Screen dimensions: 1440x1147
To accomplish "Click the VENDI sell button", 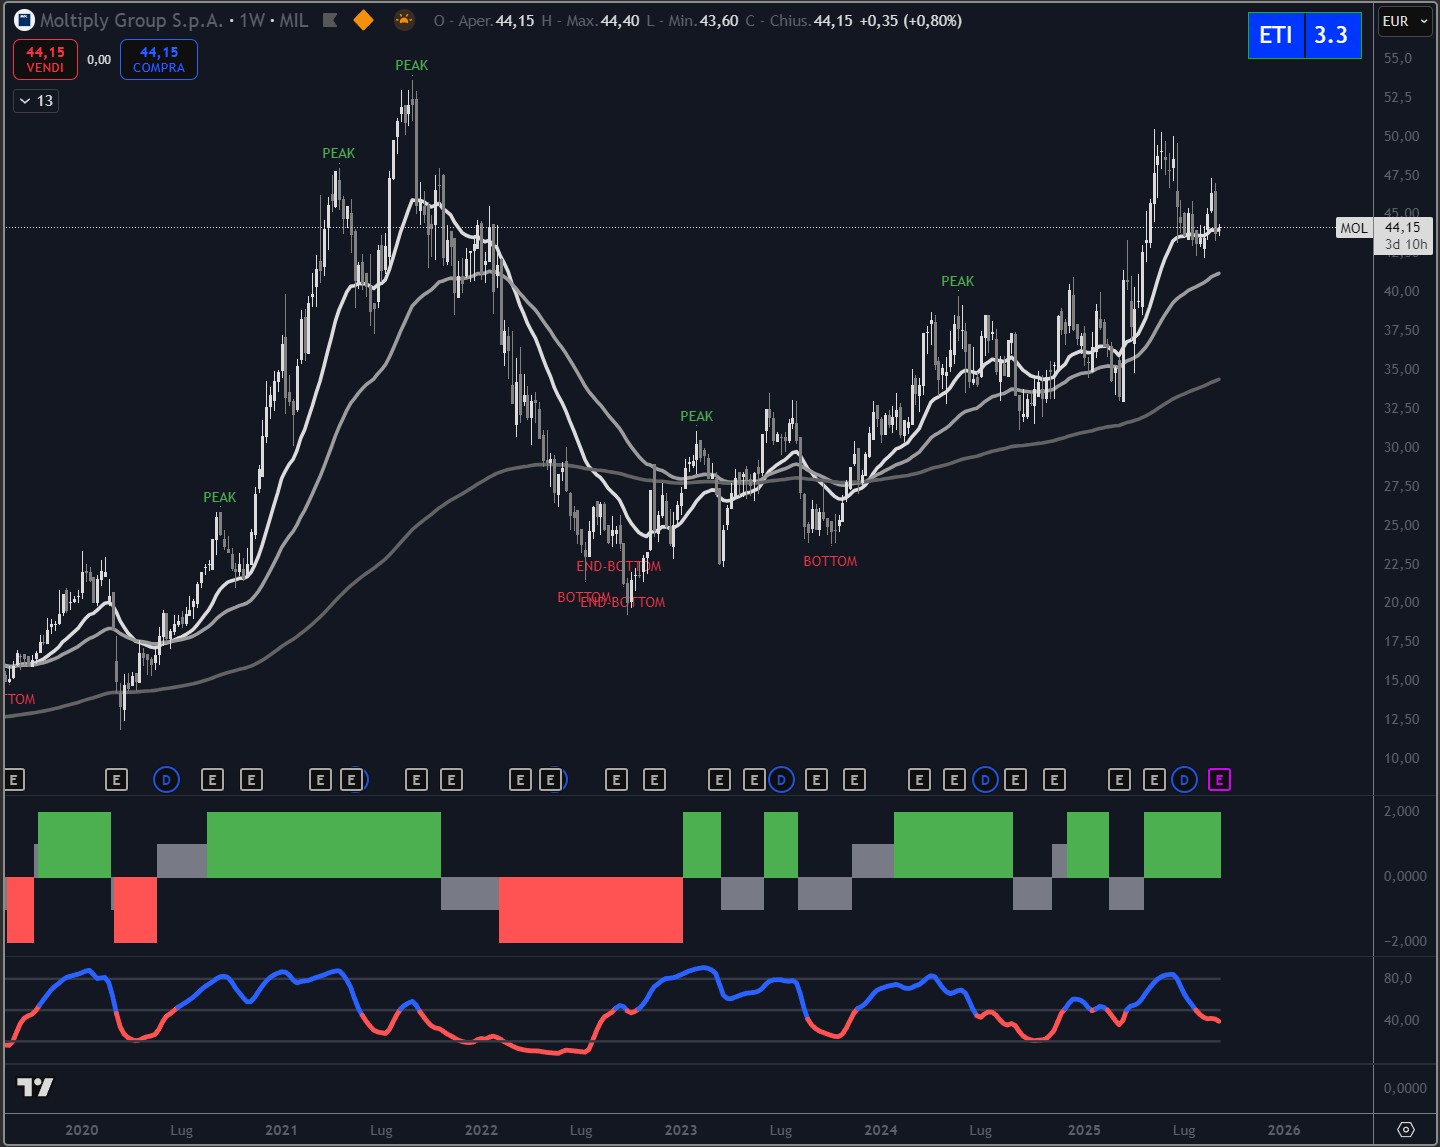I will coord(45,59).
